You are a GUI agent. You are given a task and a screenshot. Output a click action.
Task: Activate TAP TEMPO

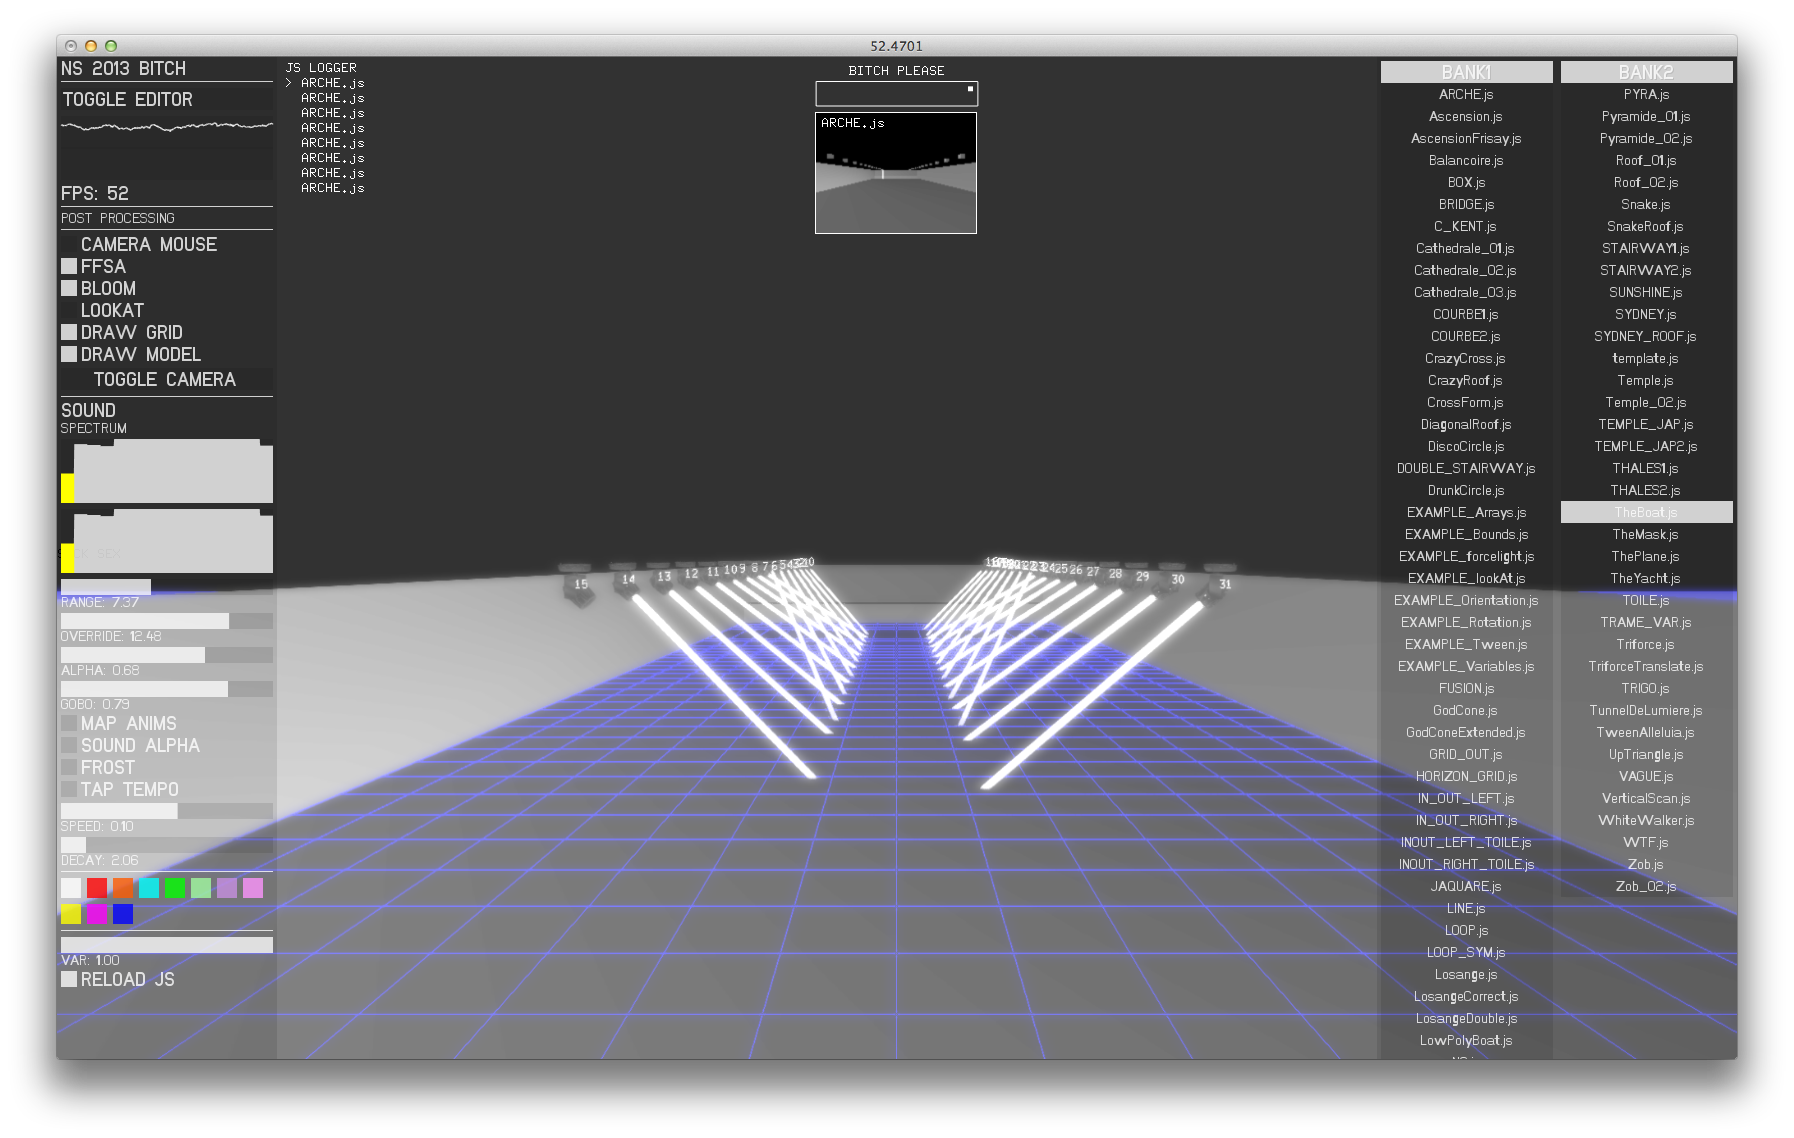pos(70,789)
